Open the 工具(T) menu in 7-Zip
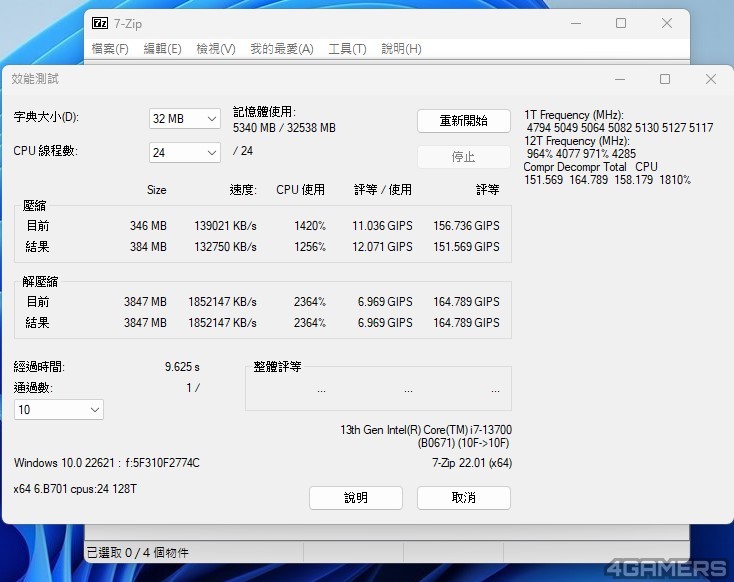This screenshot has height=582, width=734. point(347,49)
